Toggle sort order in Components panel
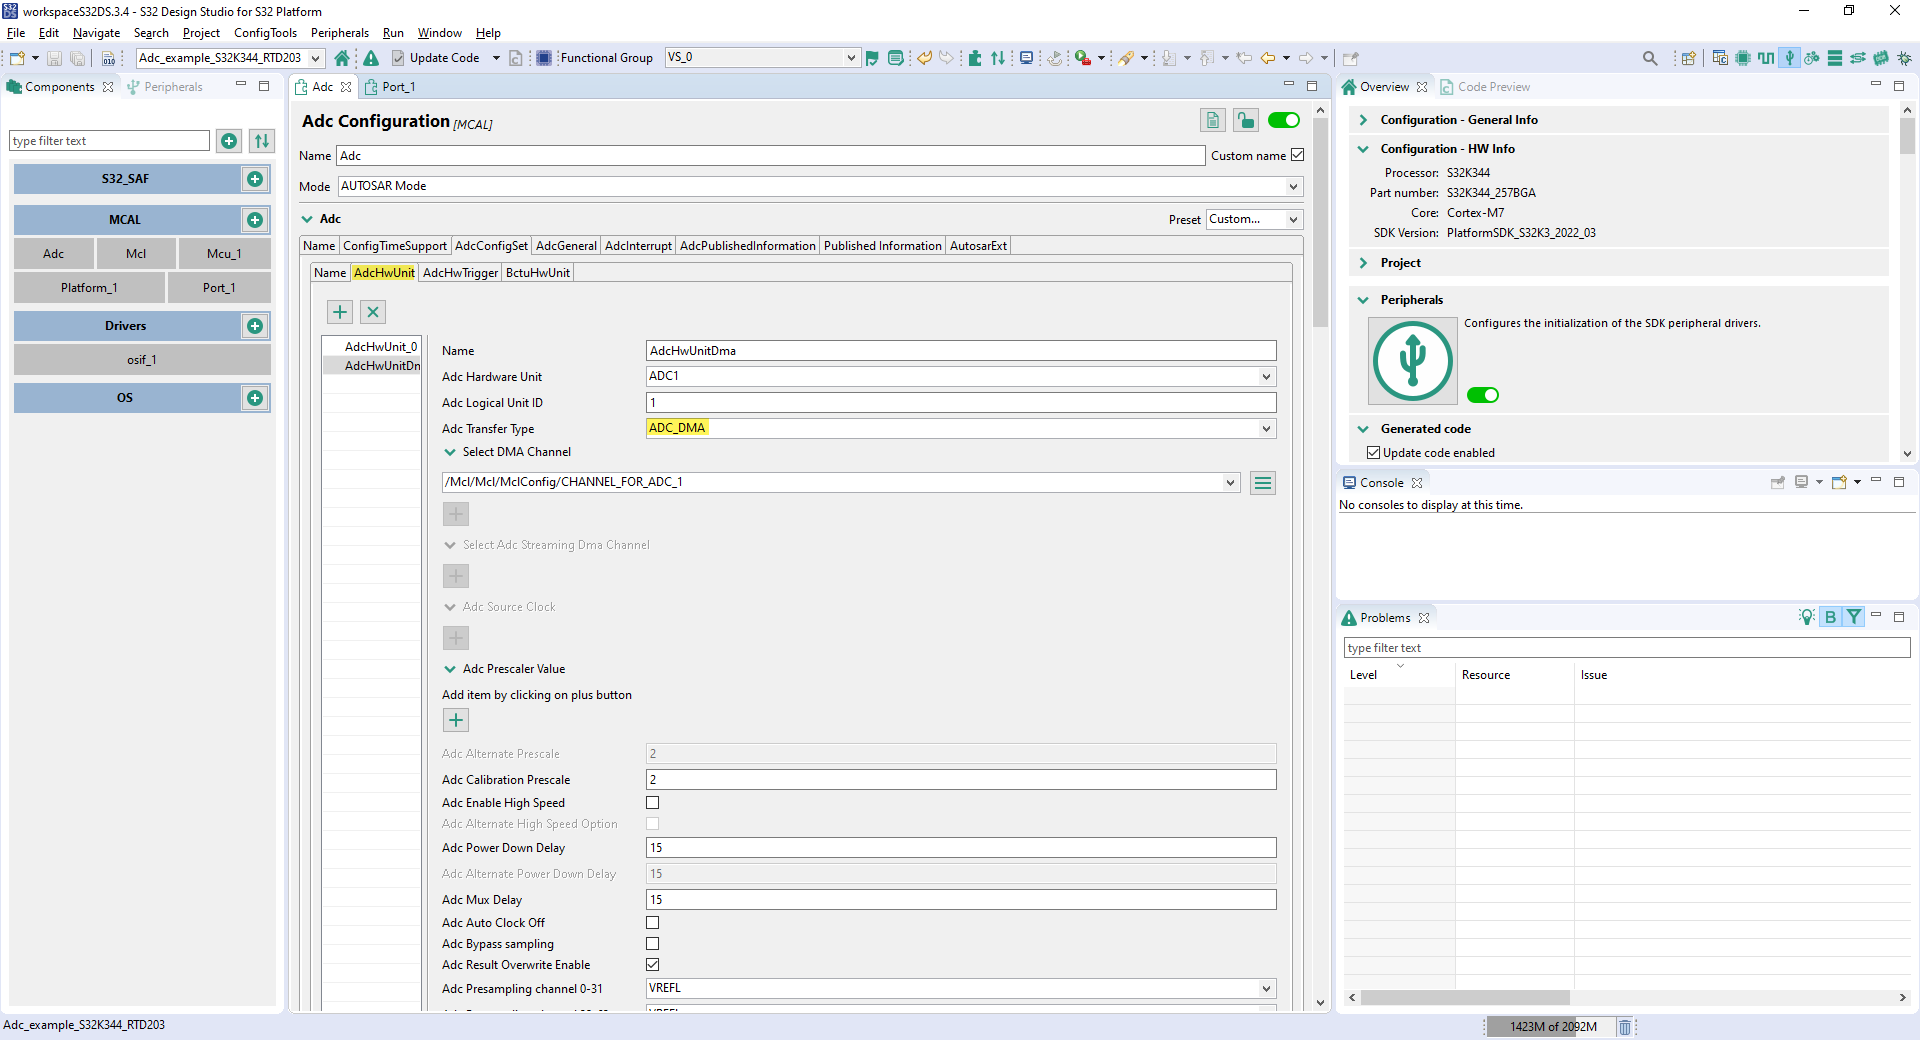The image size is (1920, 1040). (262, 141)
